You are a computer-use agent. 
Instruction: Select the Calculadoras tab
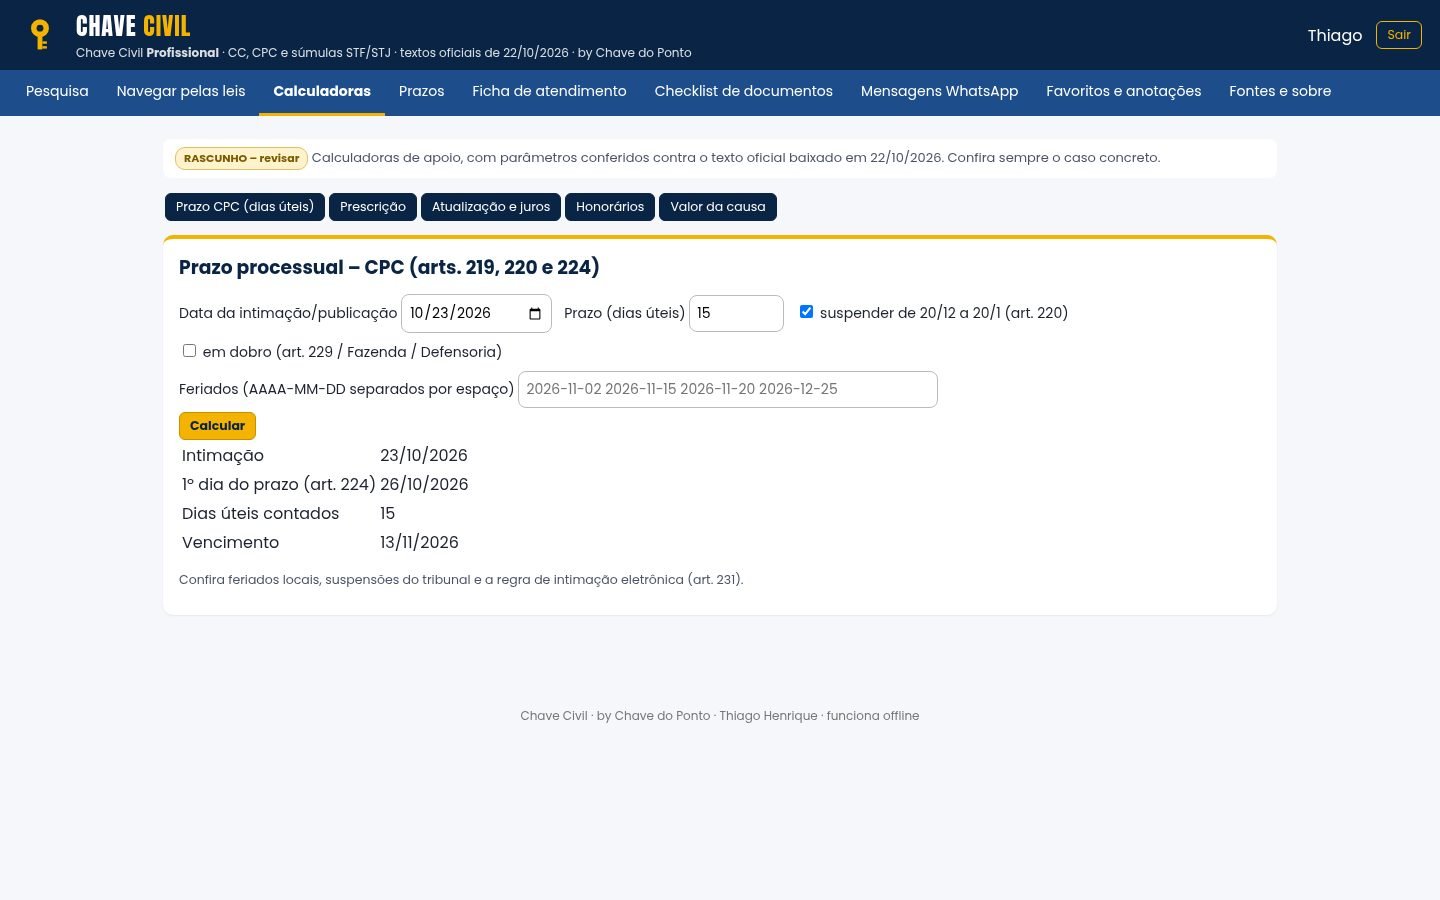pos(322,91)
